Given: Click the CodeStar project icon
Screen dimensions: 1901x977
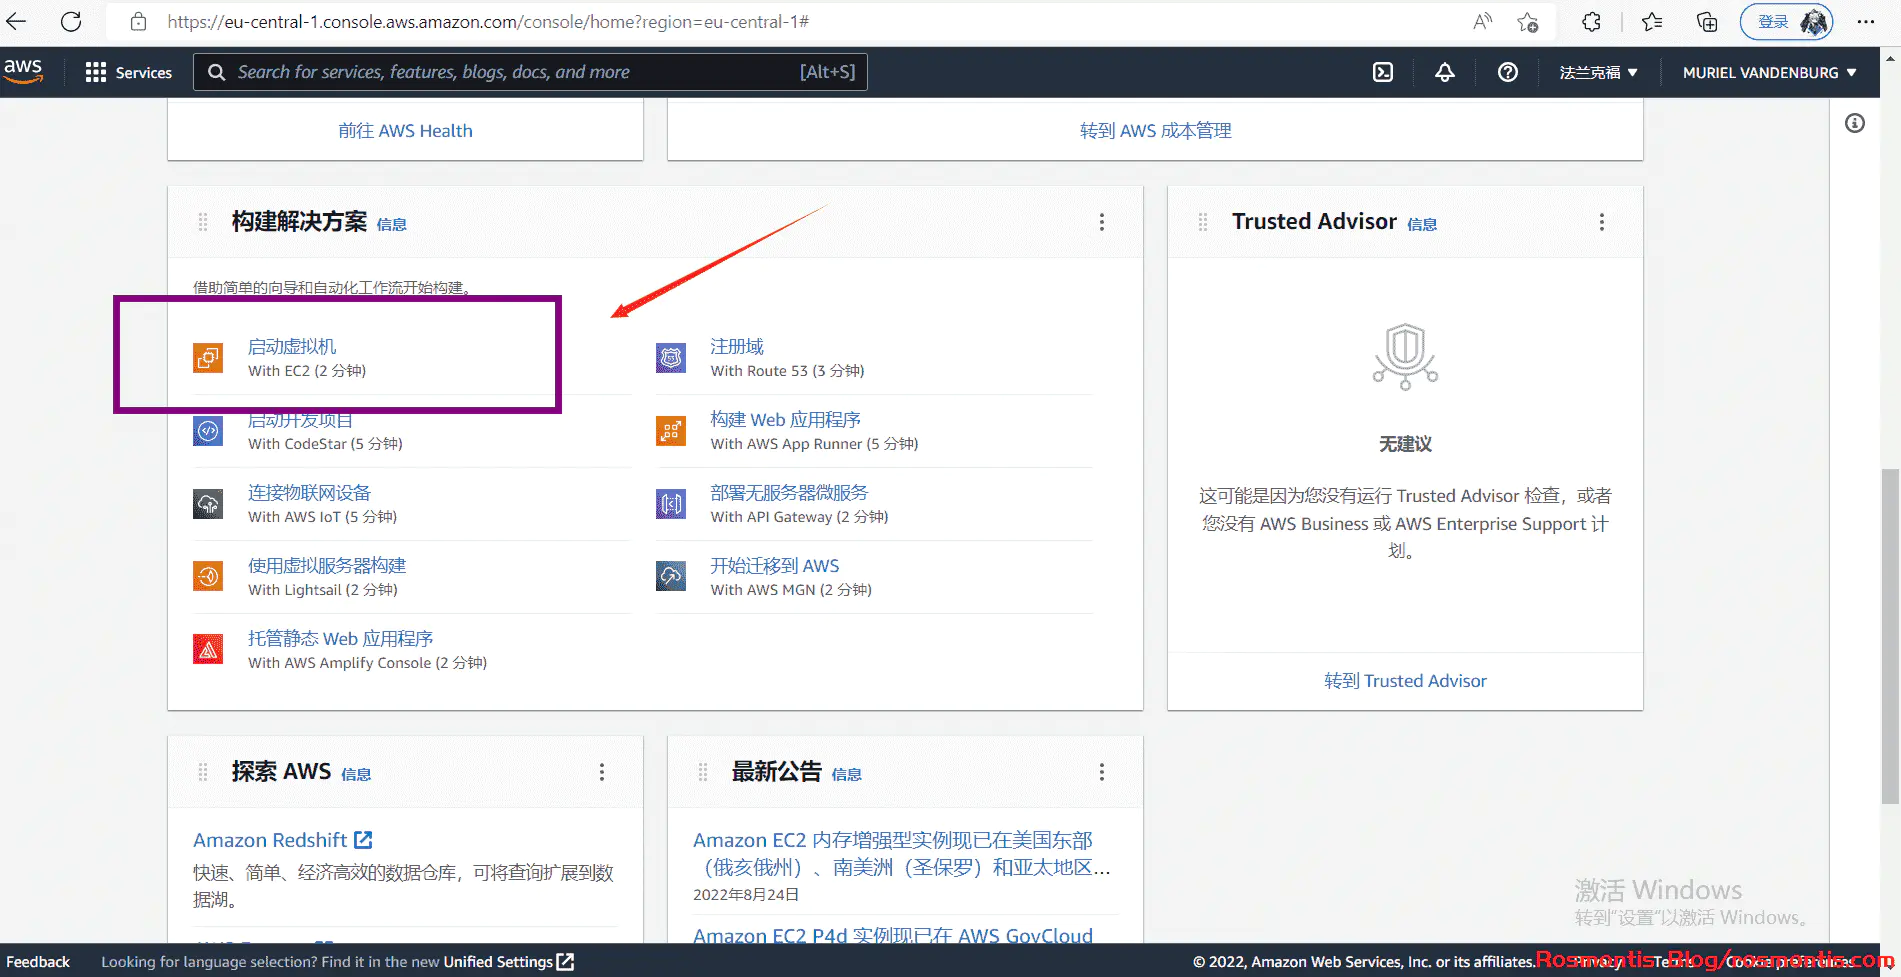Looking at the screenshot, I should pos(208,431).
